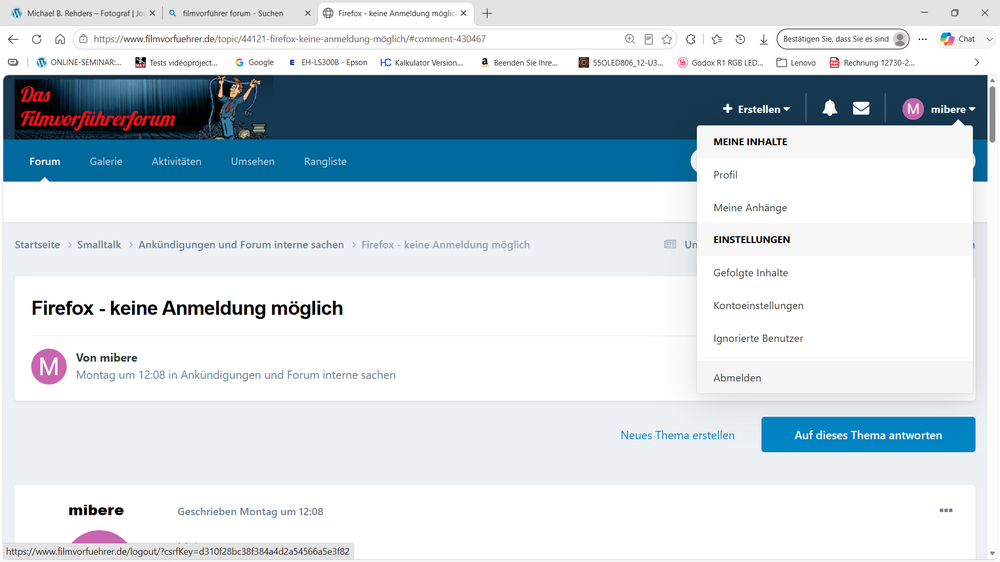Image resolution: width=1000 pixels, height=562 pixels.
Task: Collapse the mibere user menu
Action: click(x=939, y=109)
